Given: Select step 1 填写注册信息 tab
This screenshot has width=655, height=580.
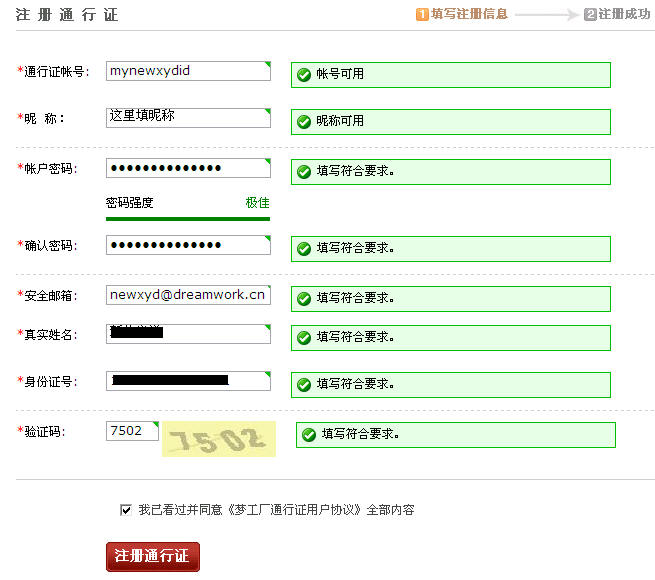Looking at the screenshot, I should click(x=462, y=14).
